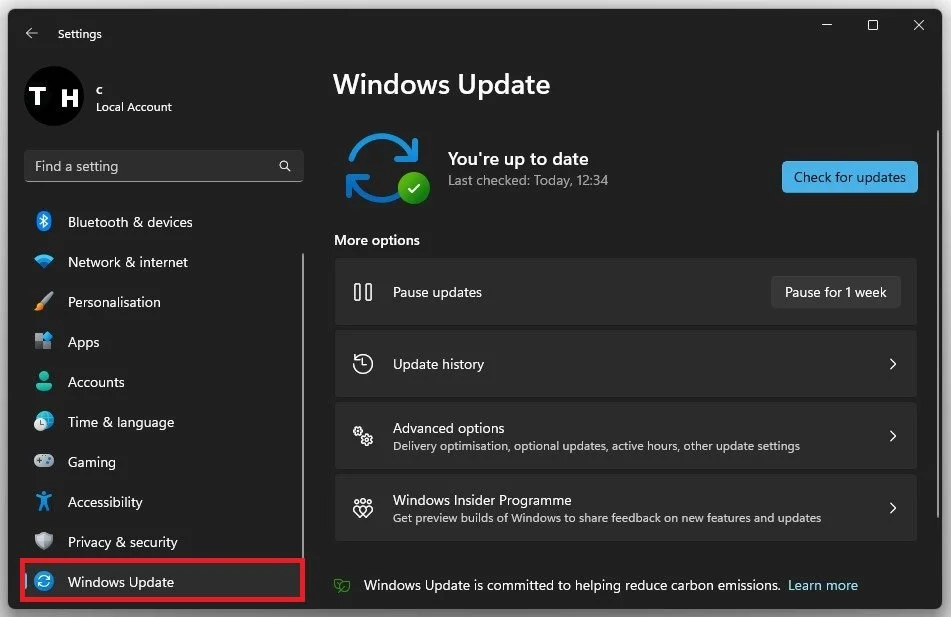Click the large update status sync icon
Viewport: 951px width, 617px height.
tap(387, 168)
